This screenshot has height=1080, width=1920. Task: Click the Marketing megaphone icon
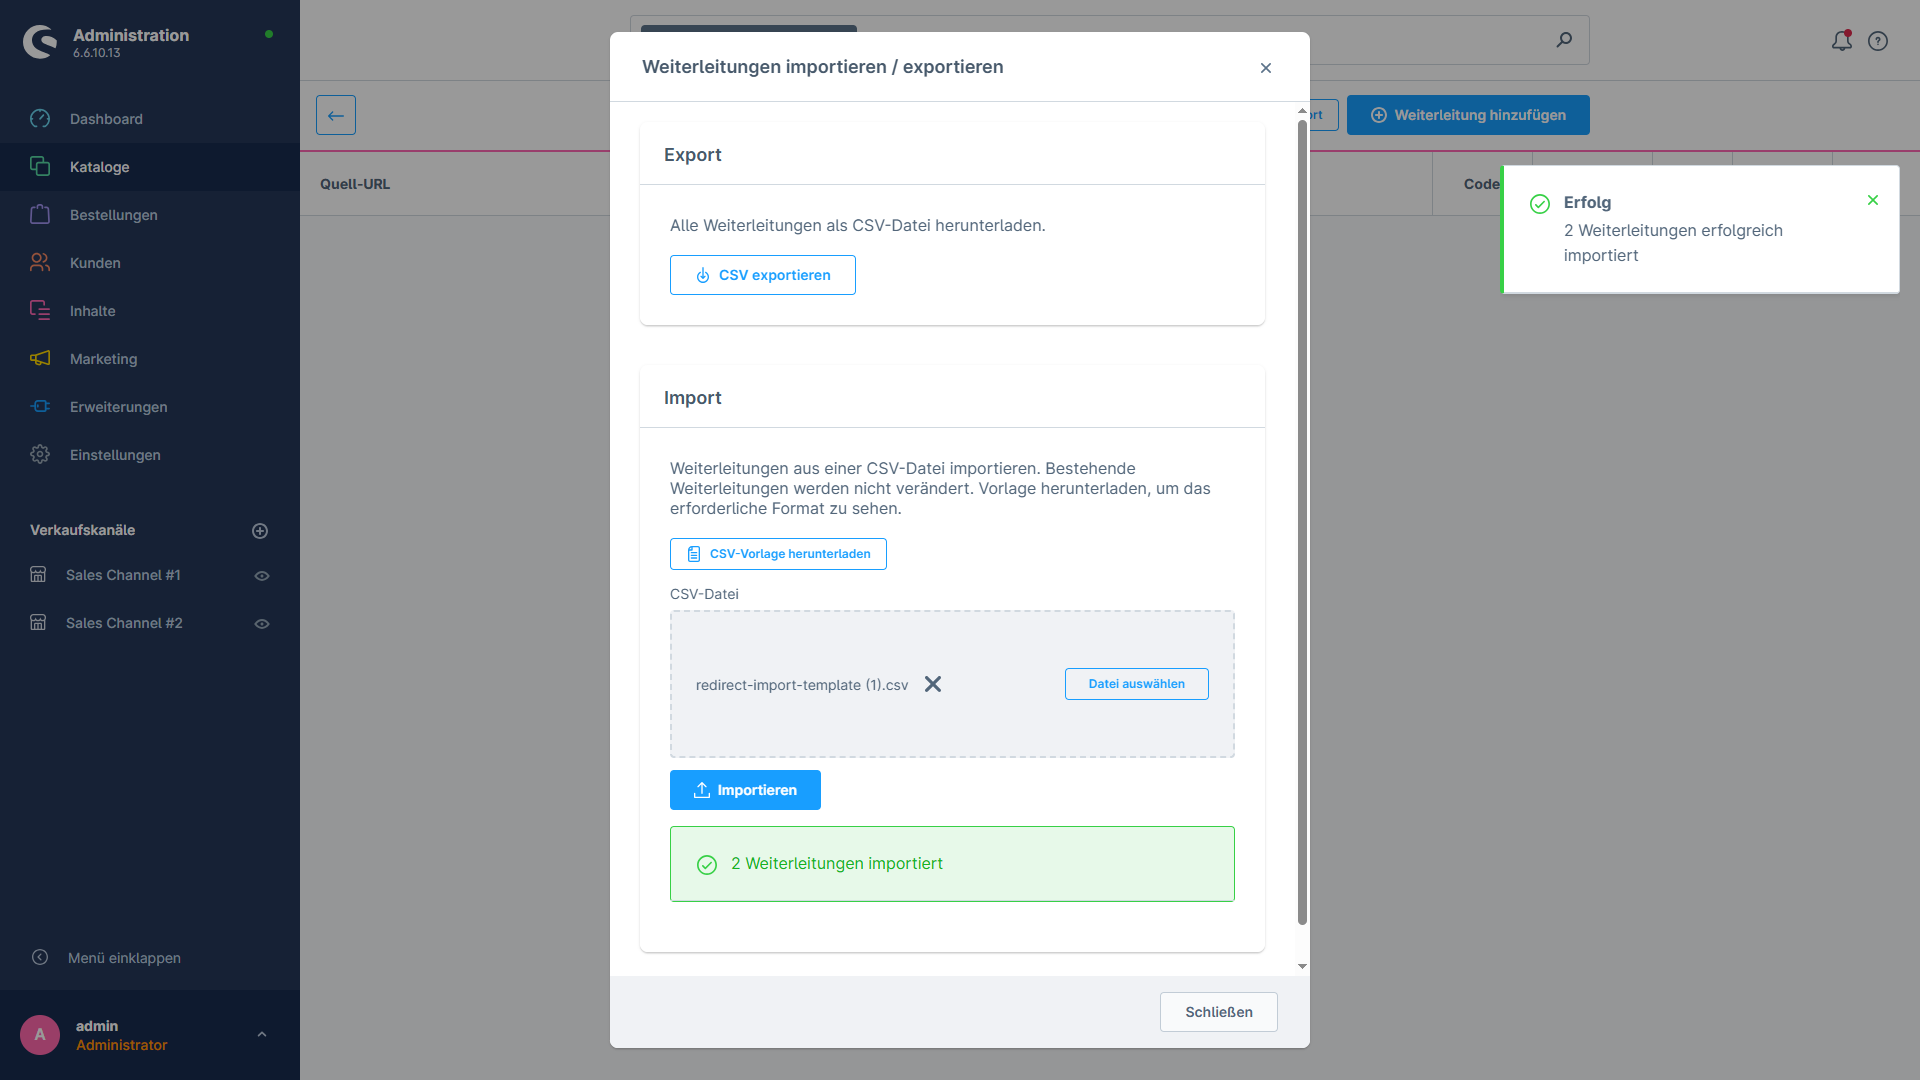coord(40,358)
